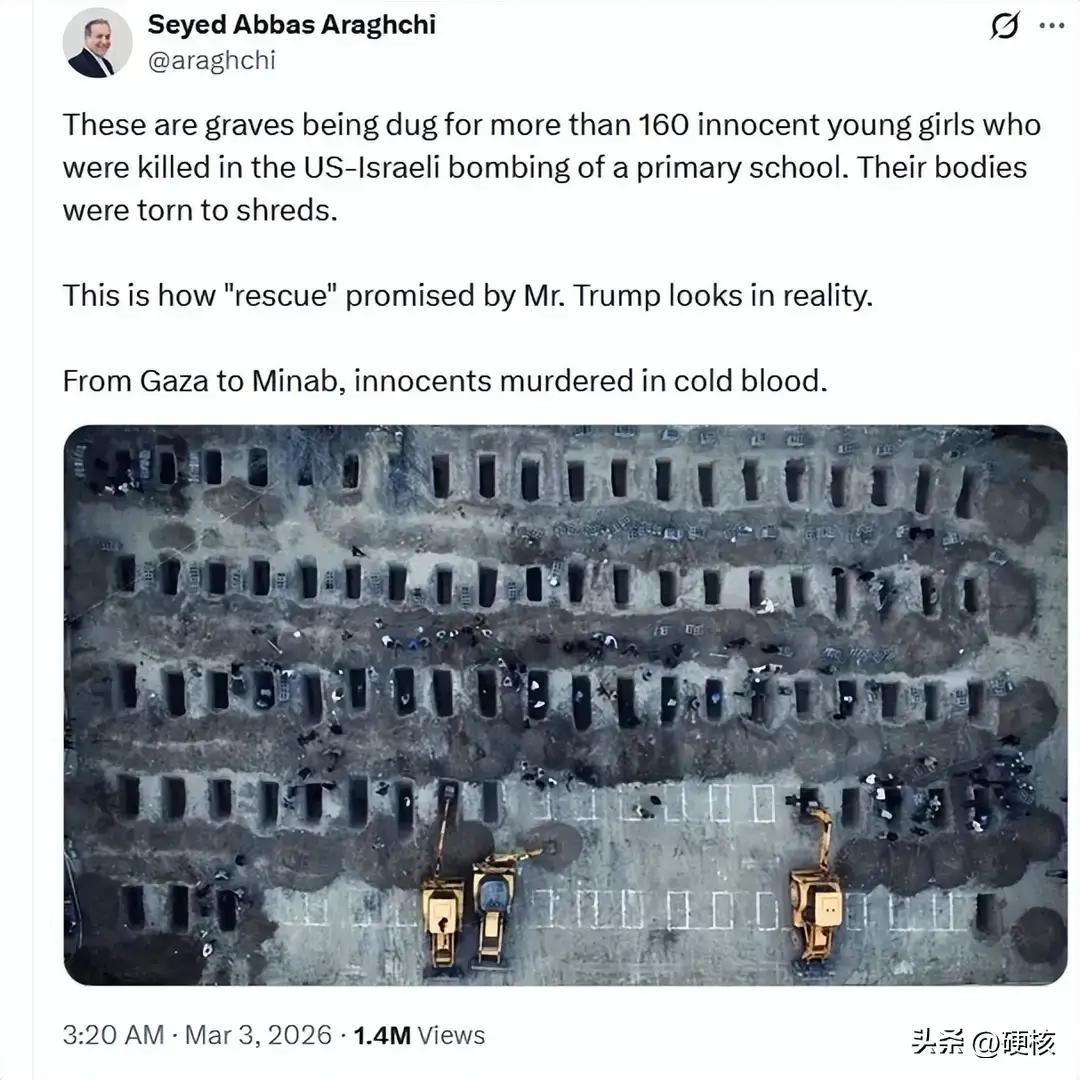Open the 1.4M view count number

(x=382, y=1035)
